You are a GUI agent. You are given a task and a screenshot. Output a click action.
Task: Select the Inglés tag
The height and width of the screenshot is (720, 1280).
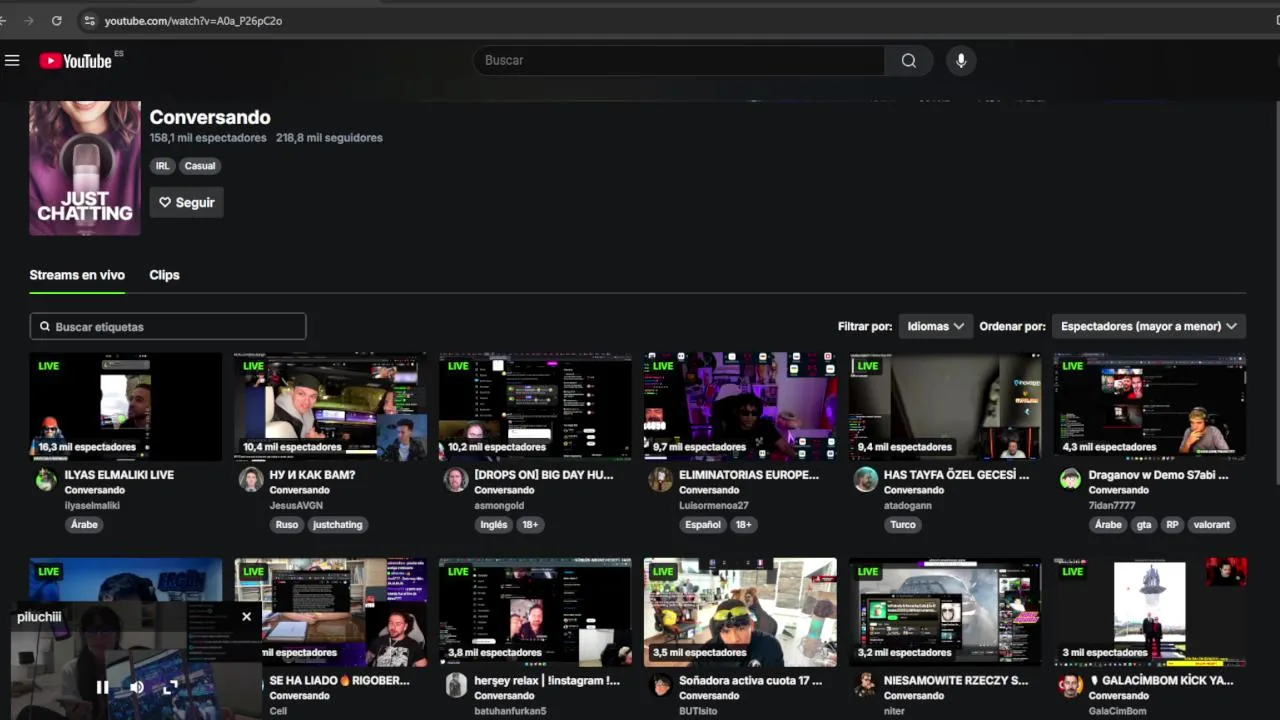pos(494,525)
